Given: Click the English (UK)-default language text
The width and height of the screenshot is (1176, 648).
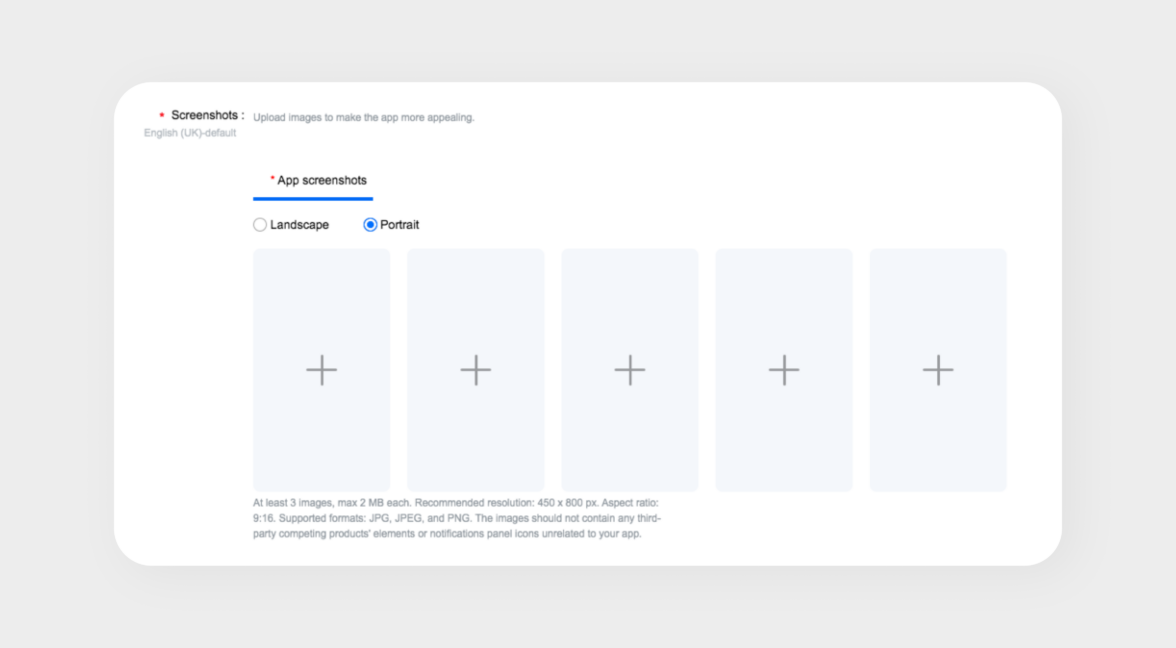Looking at the screenshot, I should point(190,133).
